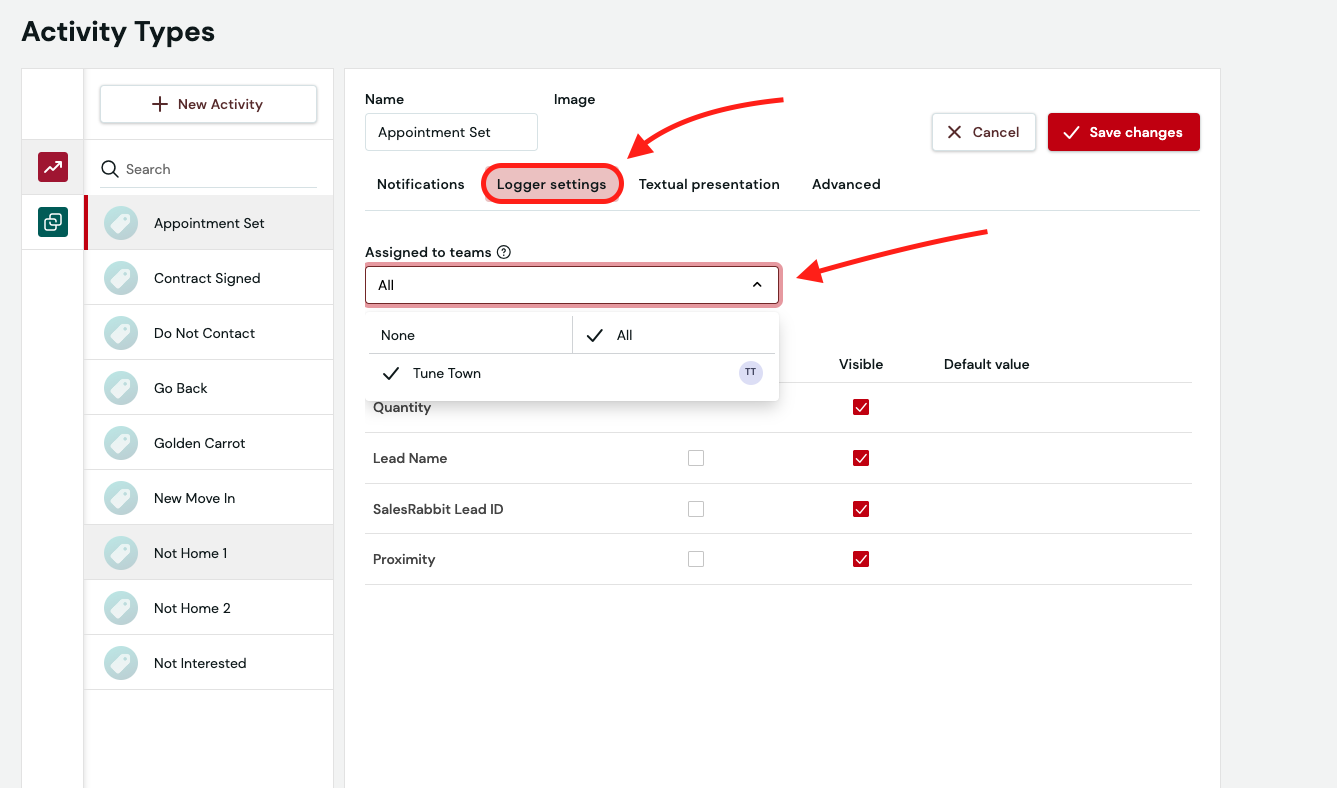
Task: Click the Default value column header
Action: (987, 364)
